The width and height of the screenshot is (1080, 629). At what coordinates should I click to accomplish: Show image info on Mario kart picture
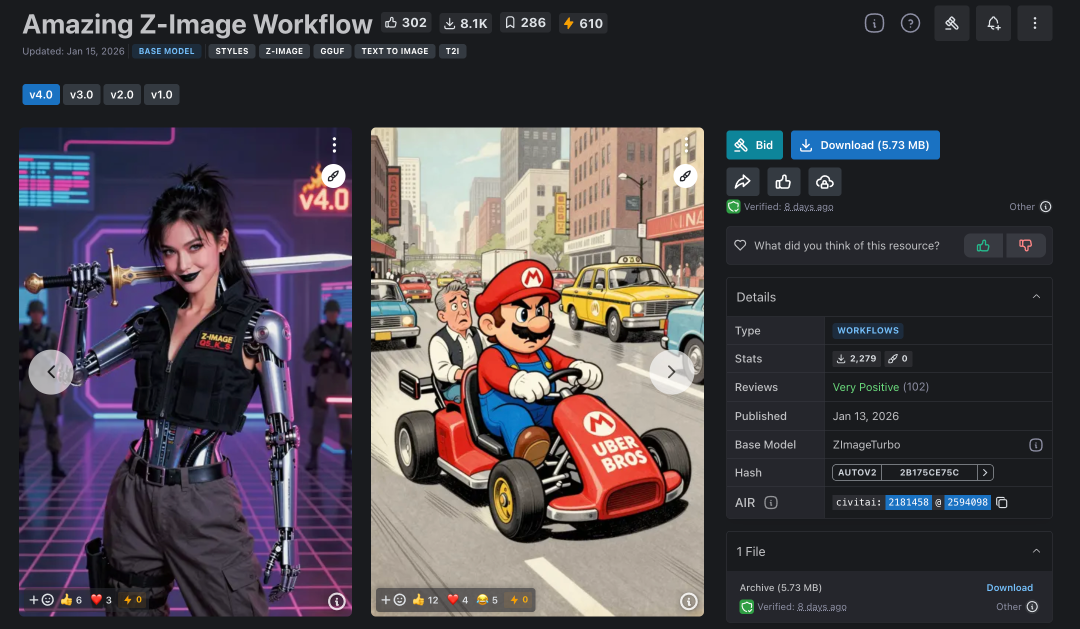(x=688, y=601)
